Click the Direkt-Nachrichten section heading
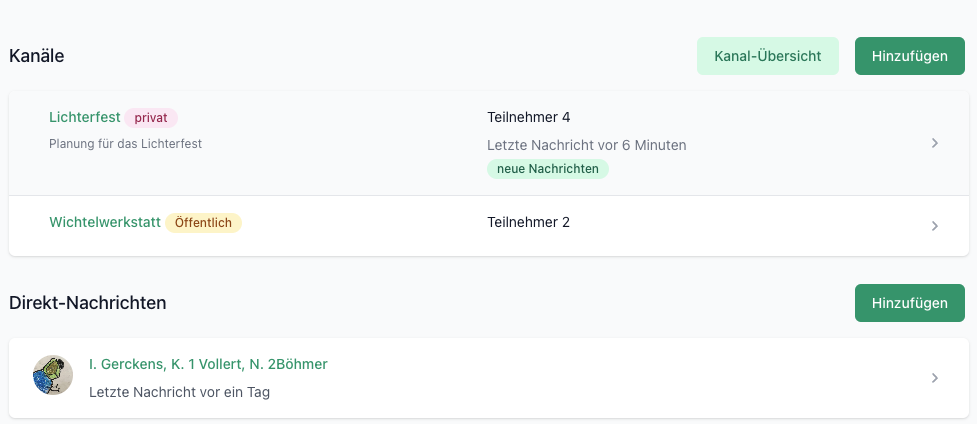This screenshot has height=424, width=977. [88, 303]
